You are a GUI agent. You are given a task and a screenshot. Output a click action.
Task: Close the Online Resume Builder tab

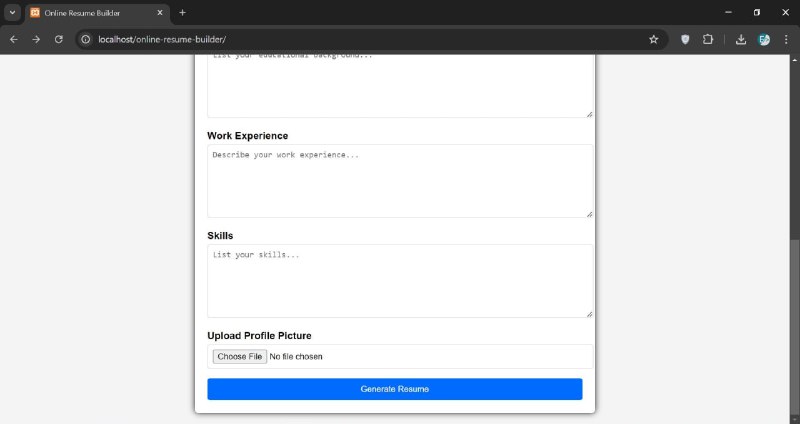point(160,13)
